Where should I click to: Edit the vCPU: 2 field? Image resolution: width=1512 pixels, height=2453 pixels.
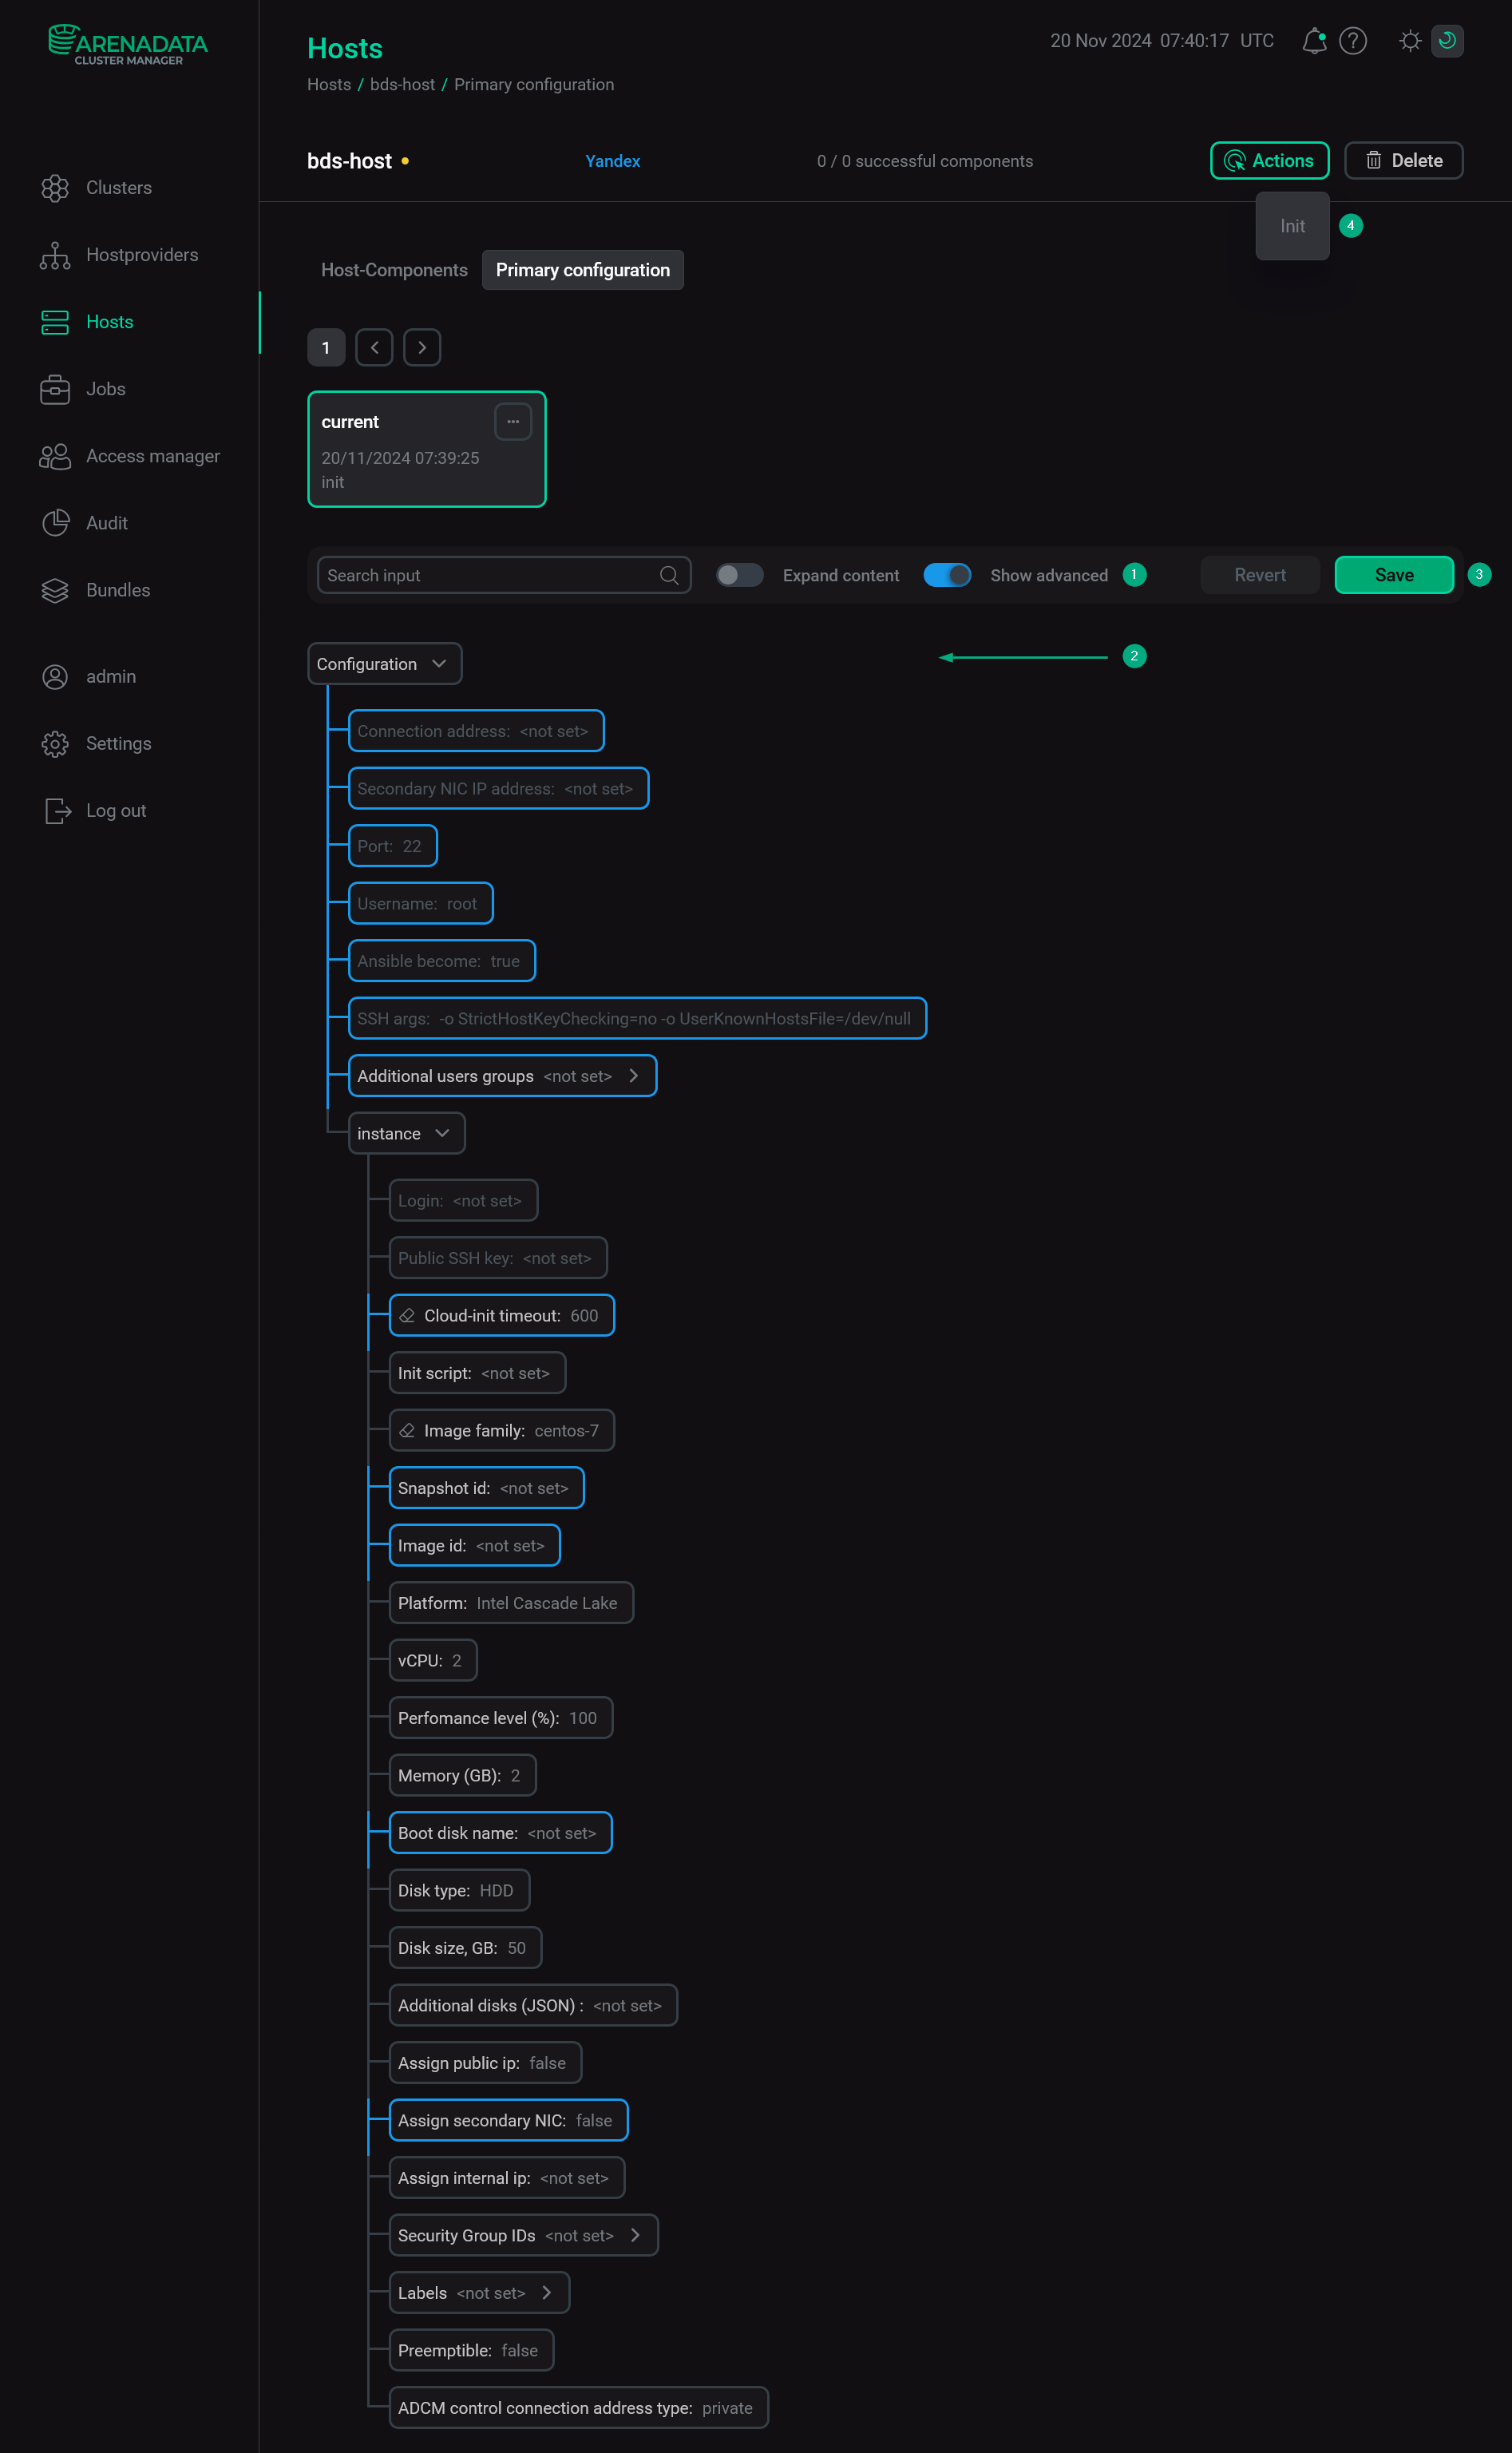pos(432,1661)
